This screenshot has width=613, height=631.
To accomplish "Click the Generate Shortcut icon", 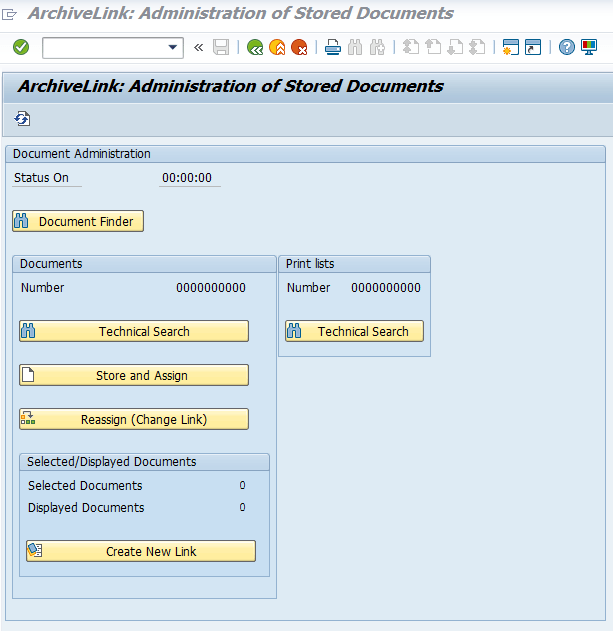I will pos(533,47).
